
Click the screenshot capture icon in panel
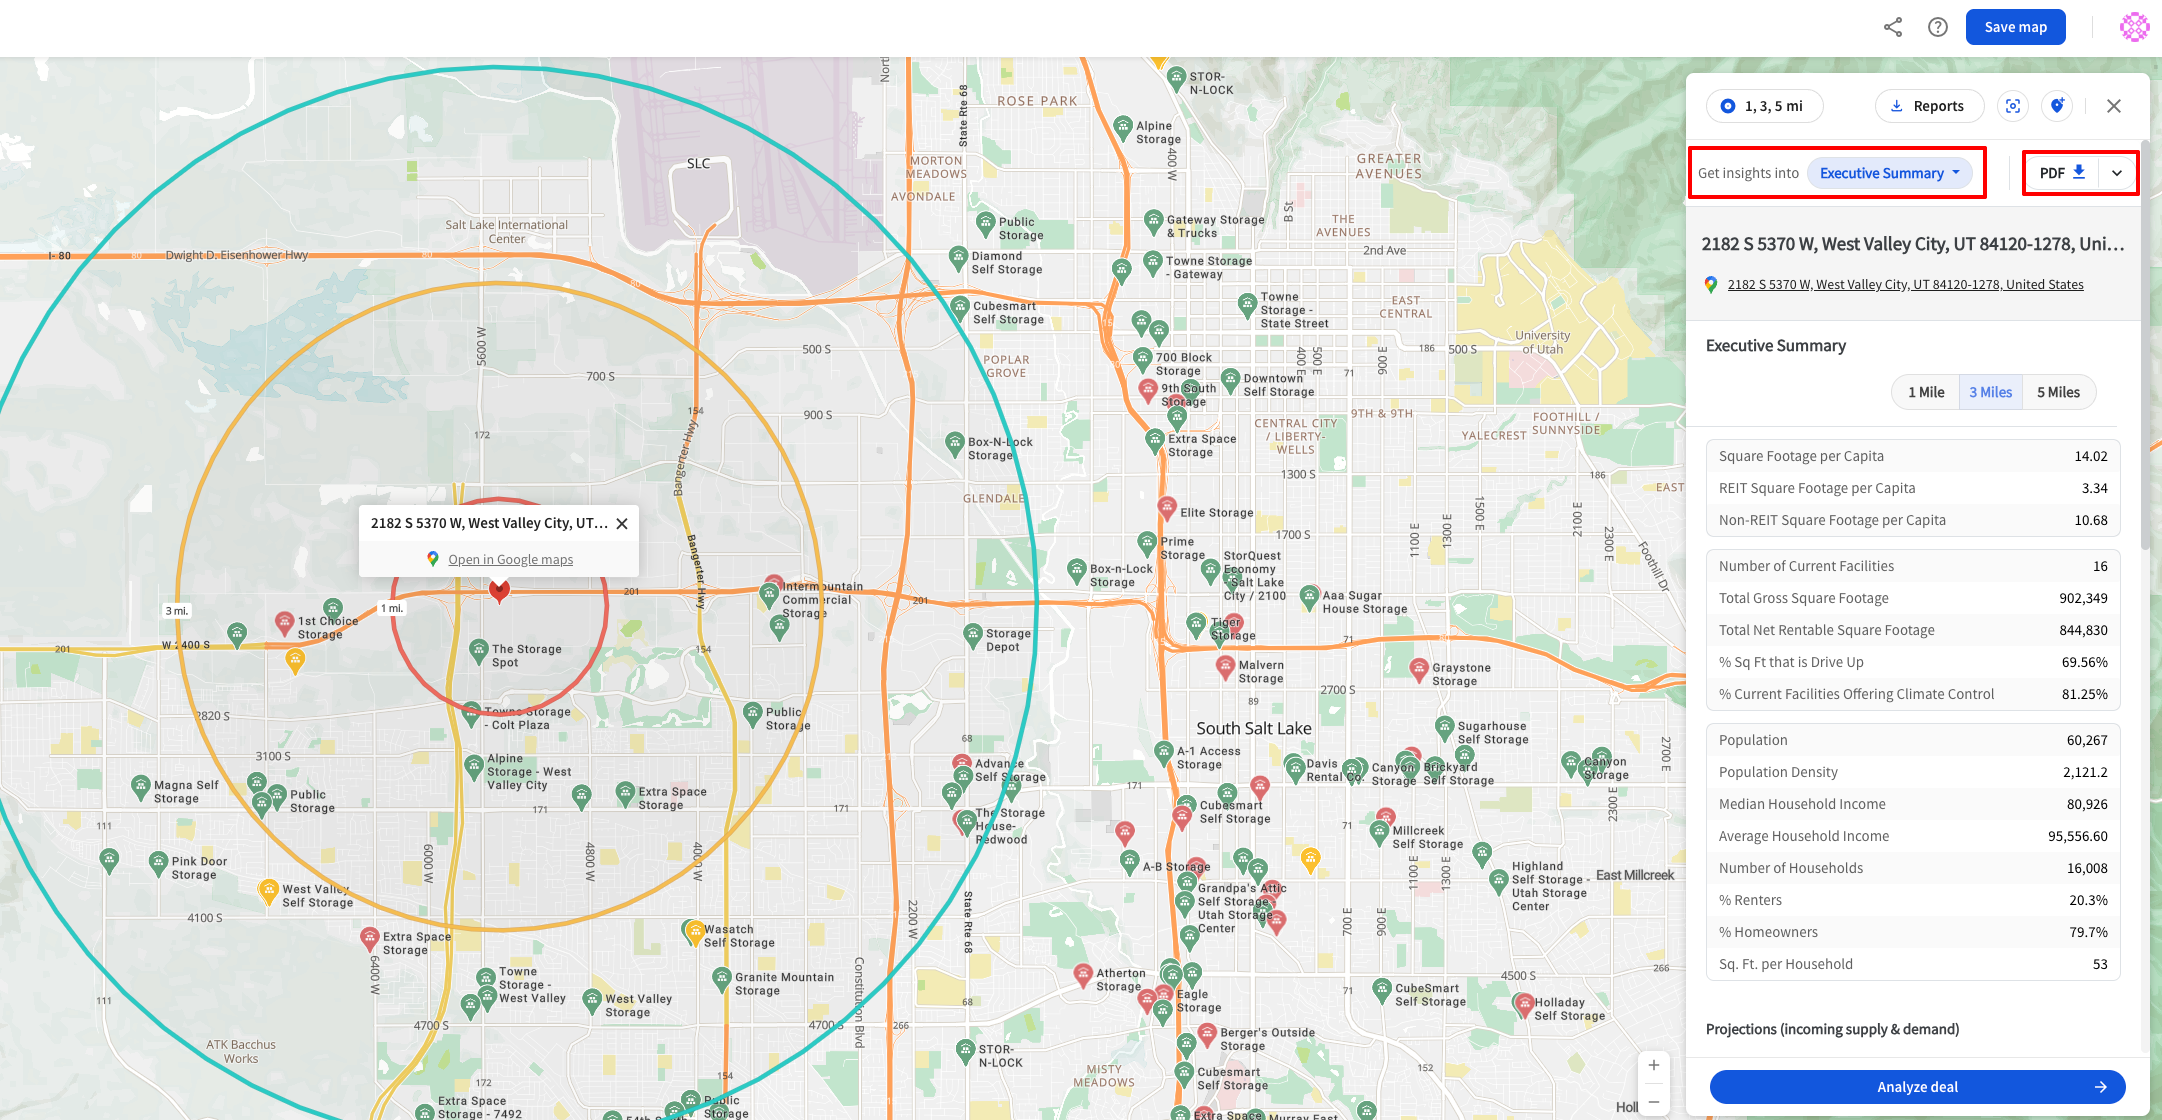[x=2013, y=106]
